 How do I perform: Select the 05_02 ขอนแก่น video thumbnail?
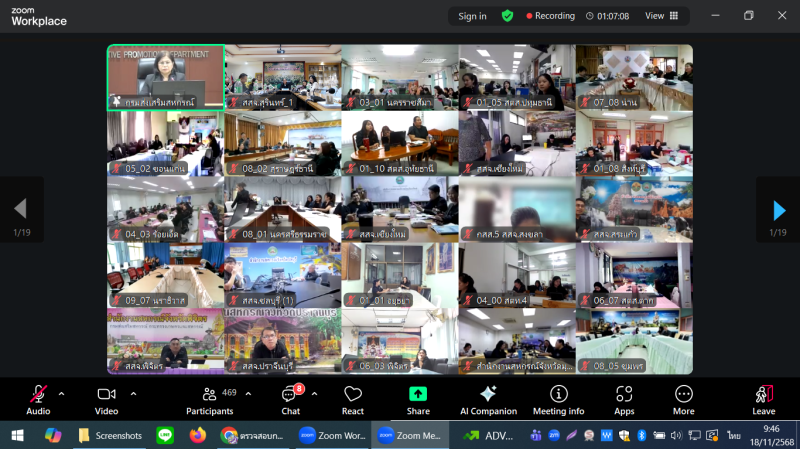[x=165, y=143]
